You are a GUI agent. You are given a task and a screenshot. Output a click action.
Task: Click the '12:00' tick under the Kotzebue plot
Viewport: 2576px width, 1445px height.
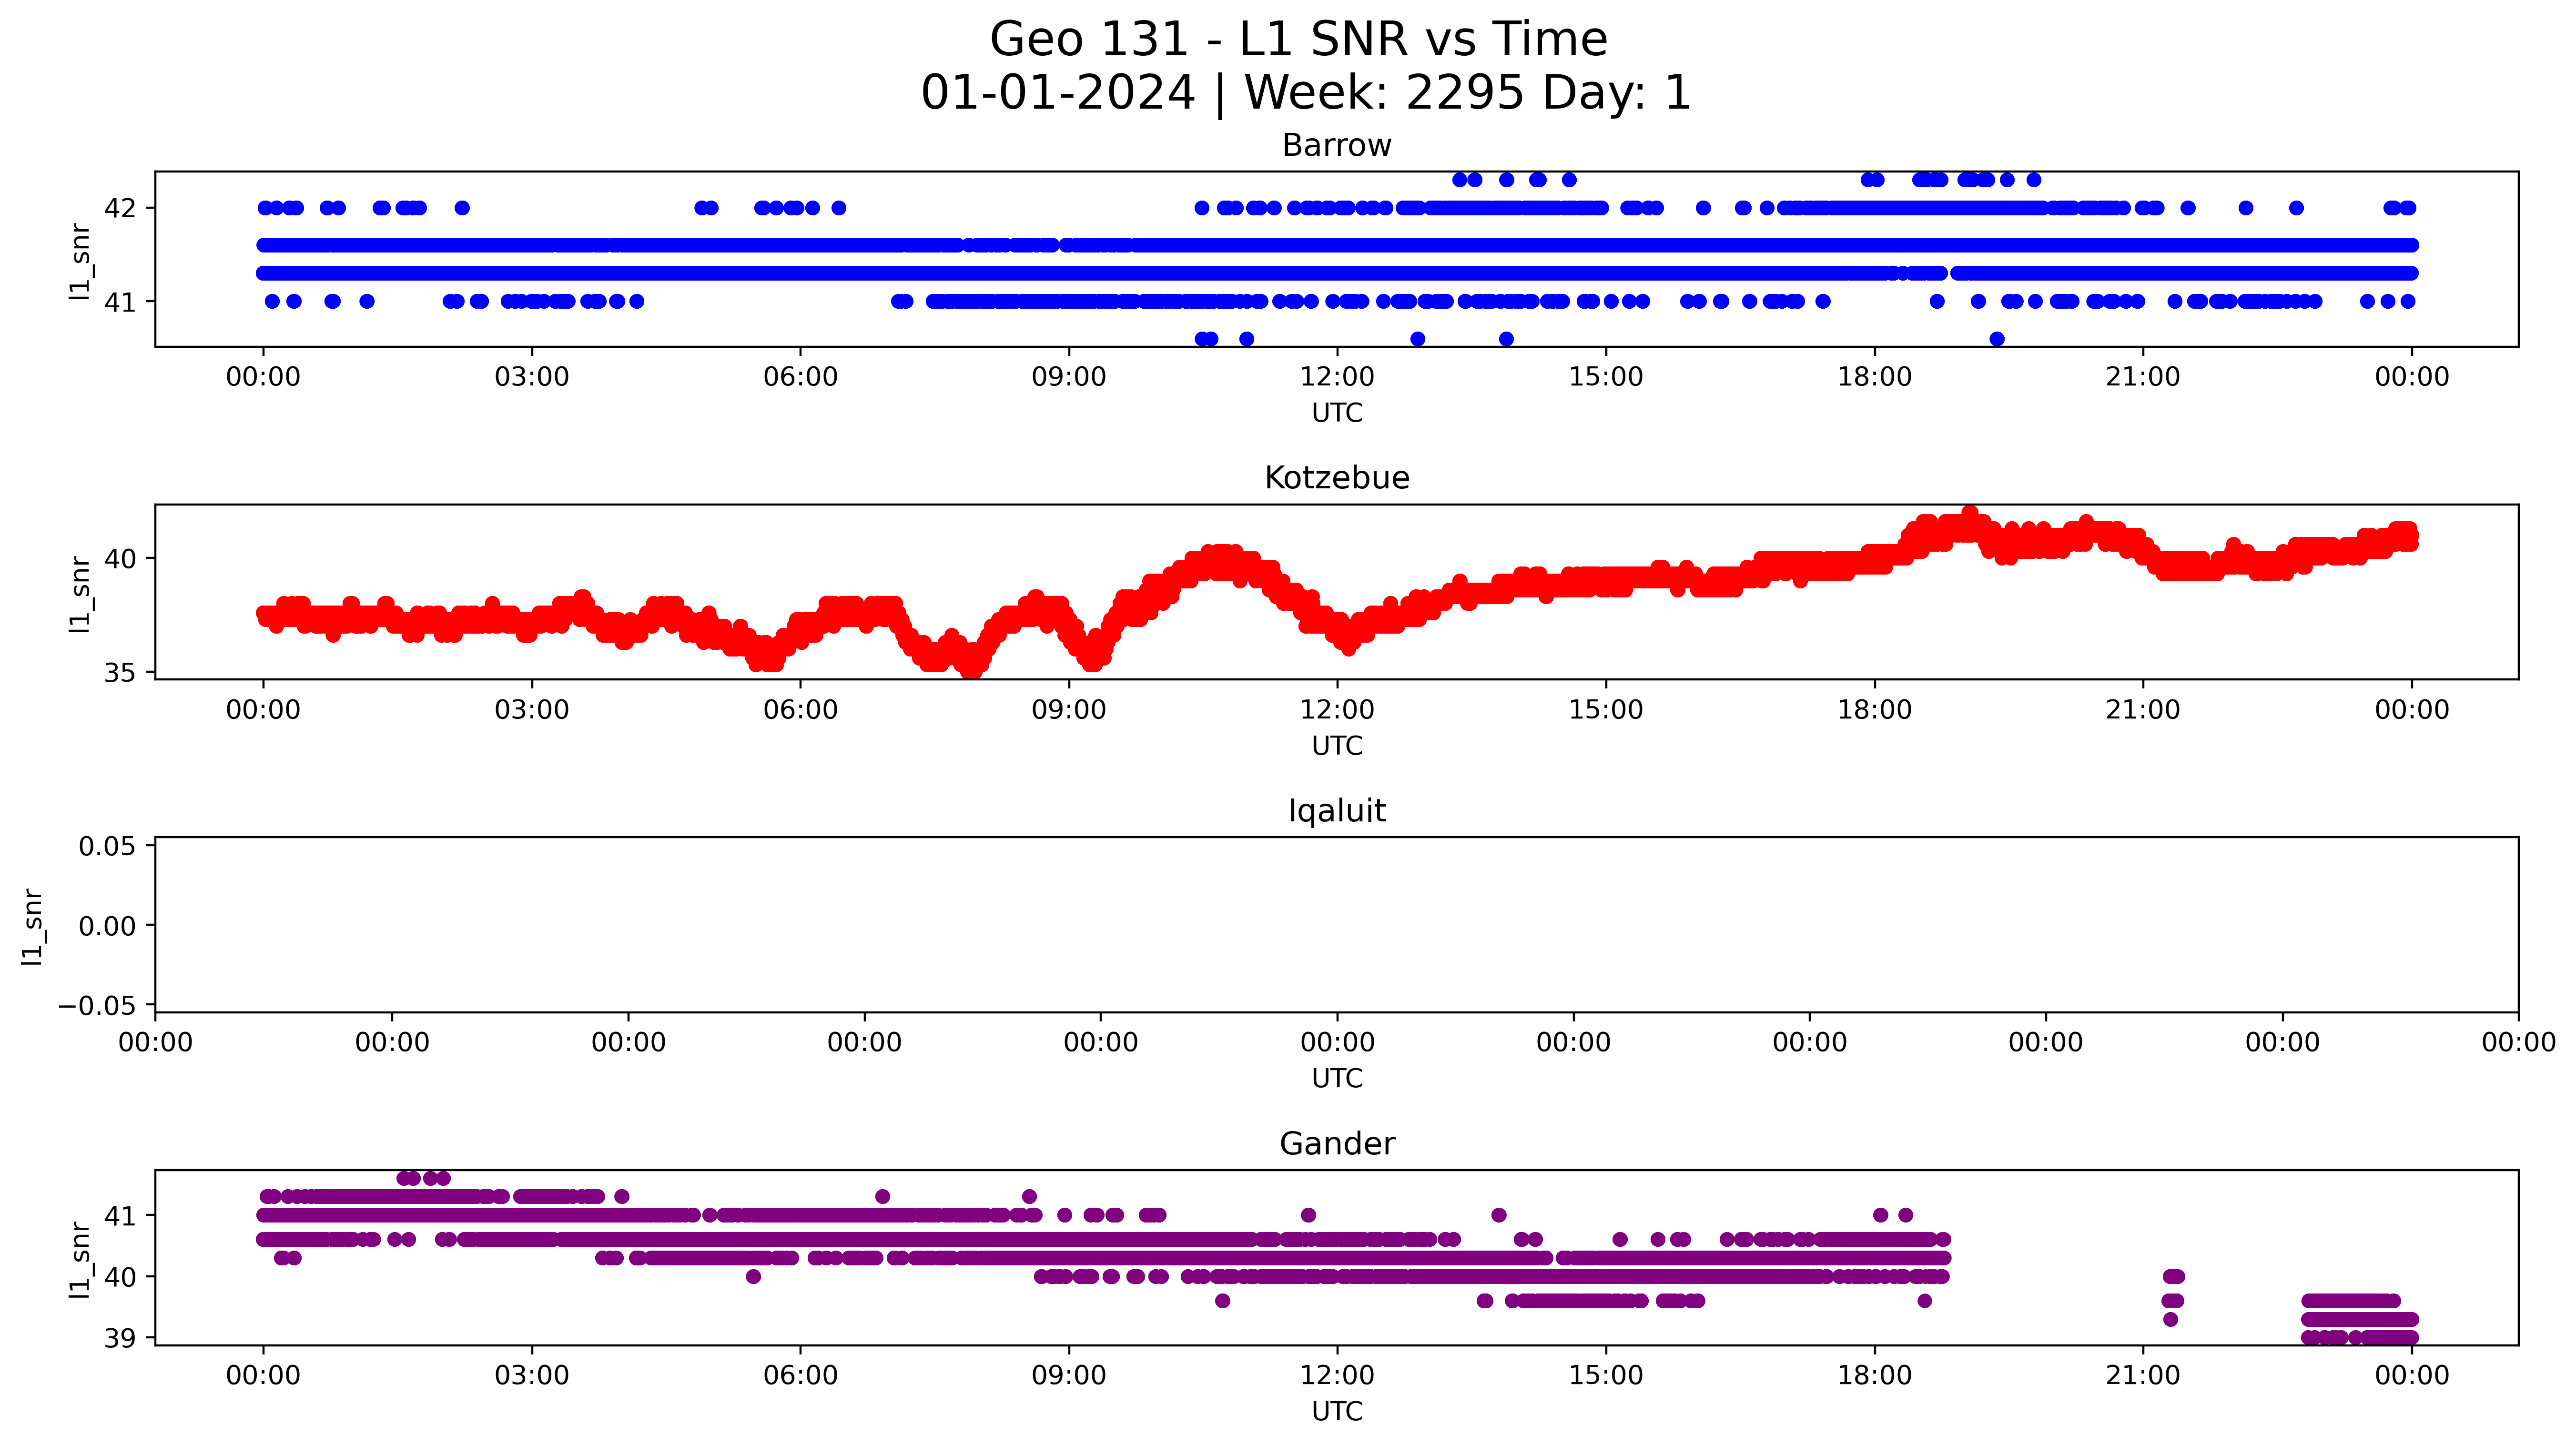pyautogui.click(x=1337, y=710)
